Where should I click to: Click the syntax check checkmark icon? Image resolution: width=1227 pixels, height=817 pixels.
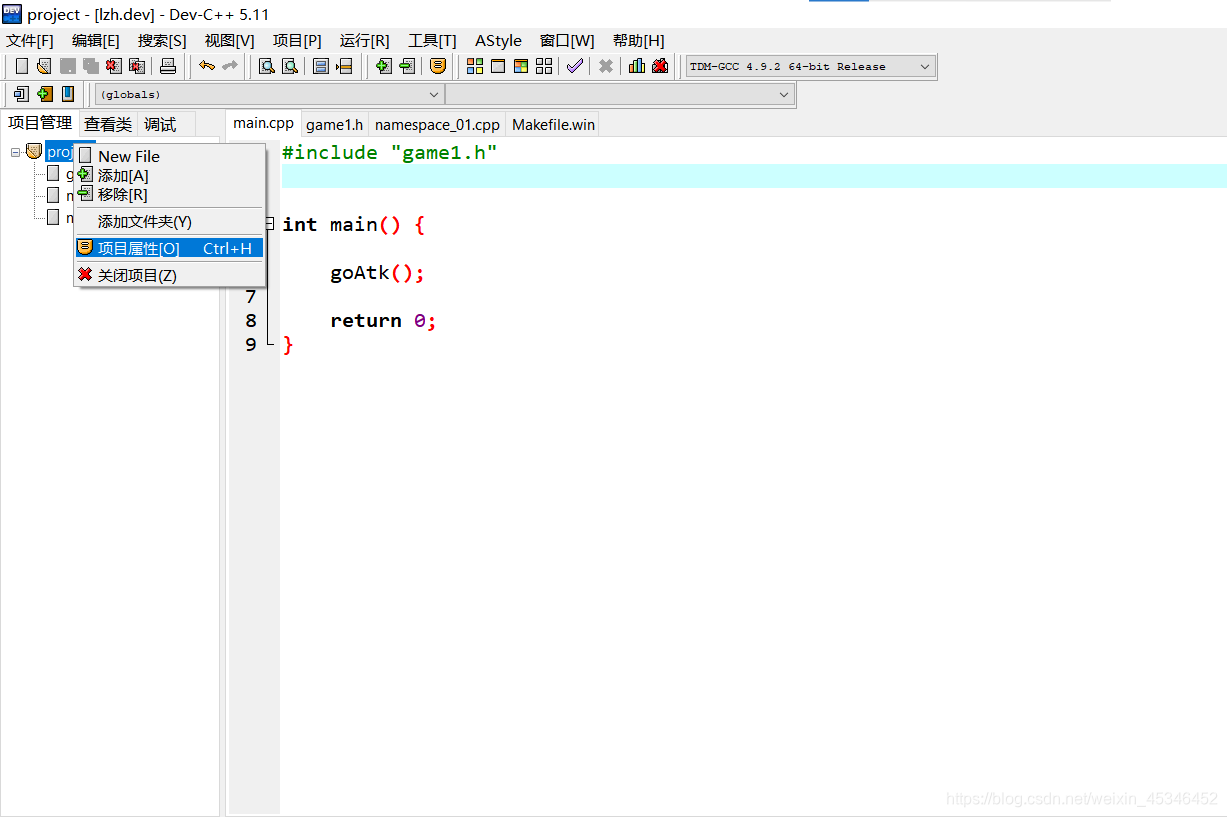click(574, 65)
